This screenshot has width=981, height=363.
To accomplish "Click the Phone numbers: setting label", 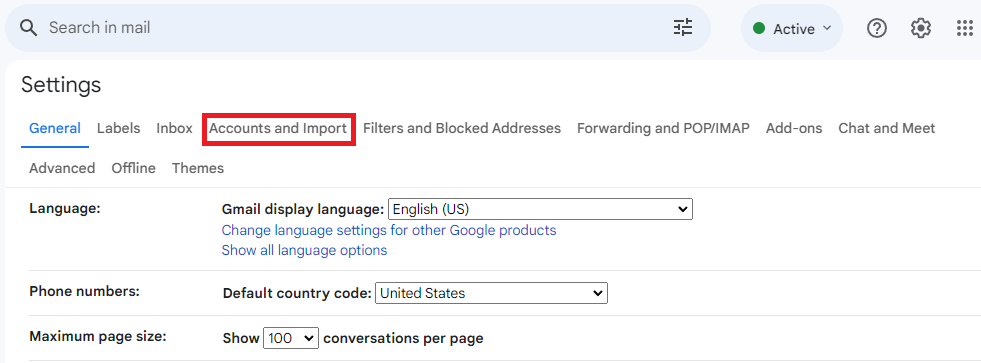I will [84, 291].
